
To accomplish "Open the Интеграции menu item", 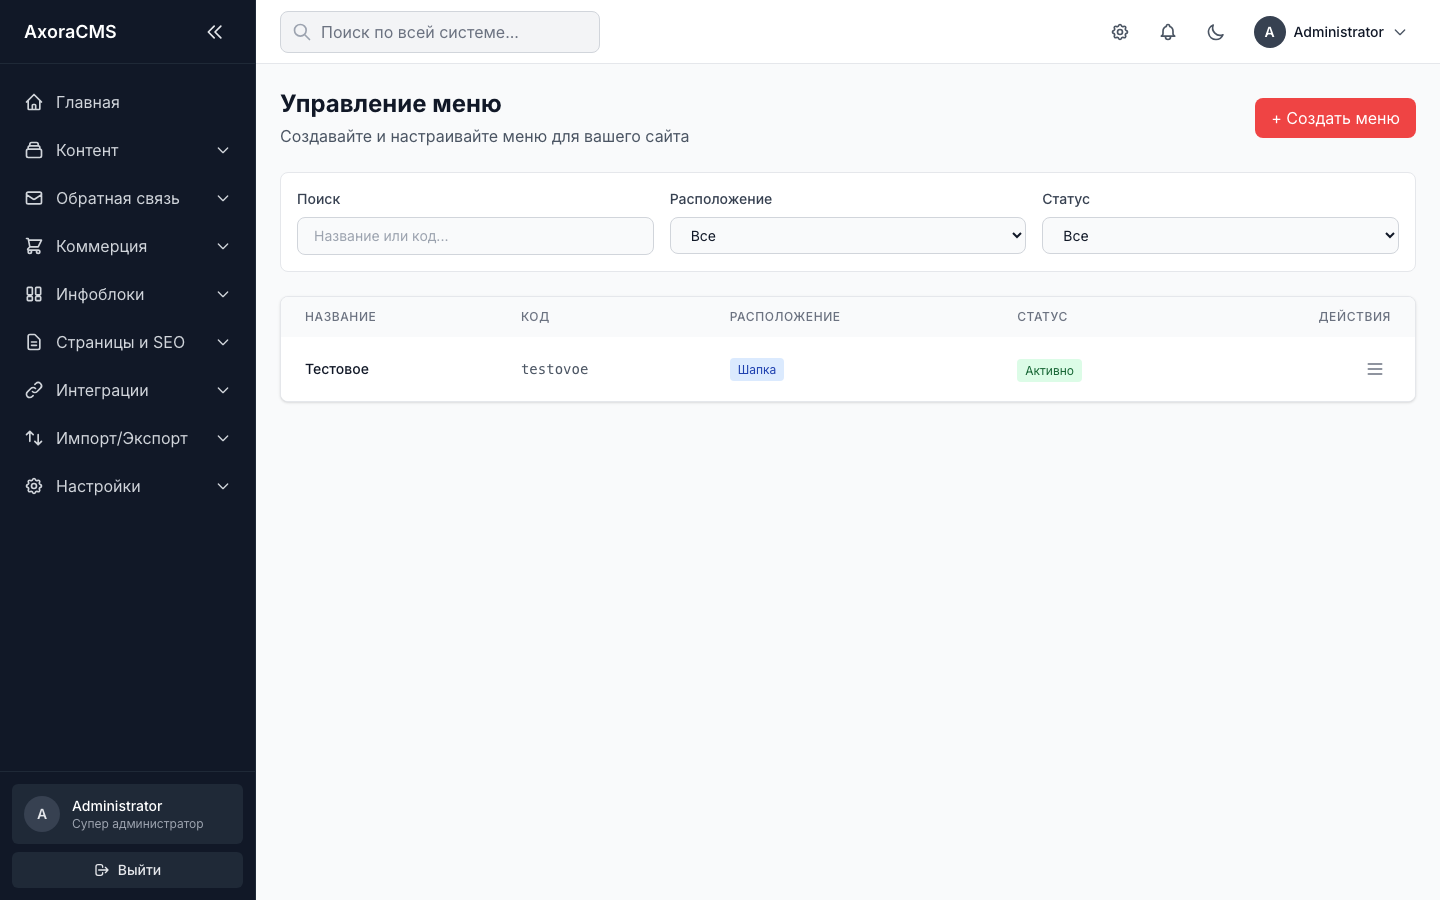I will click(128, 390).
